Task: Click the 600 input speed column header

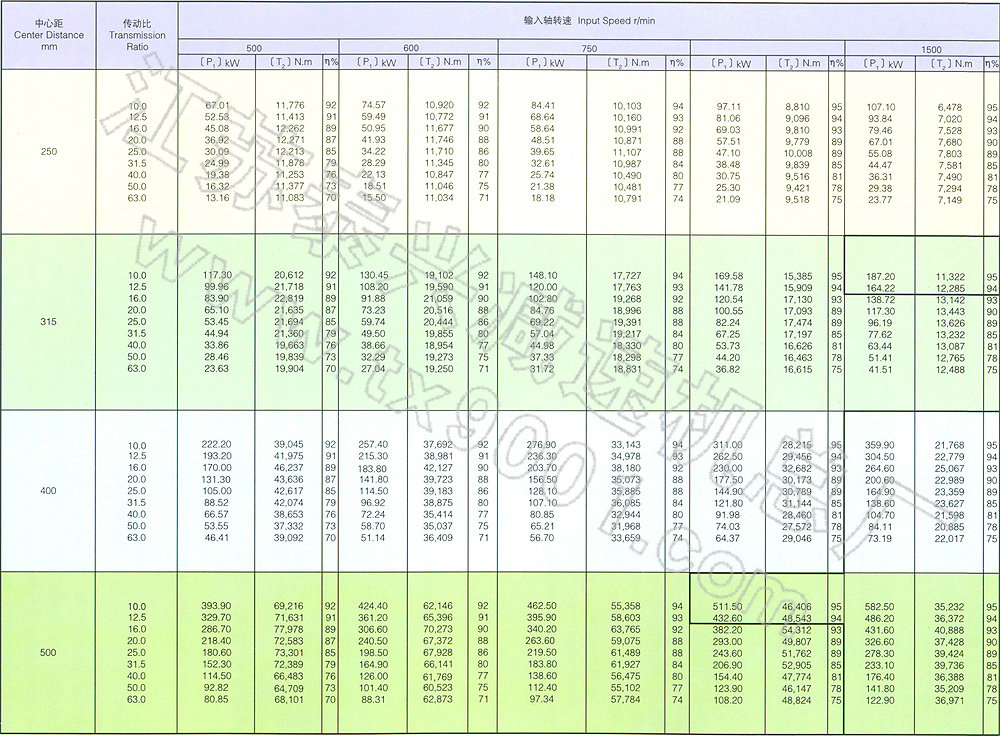Action: (412, 48)
